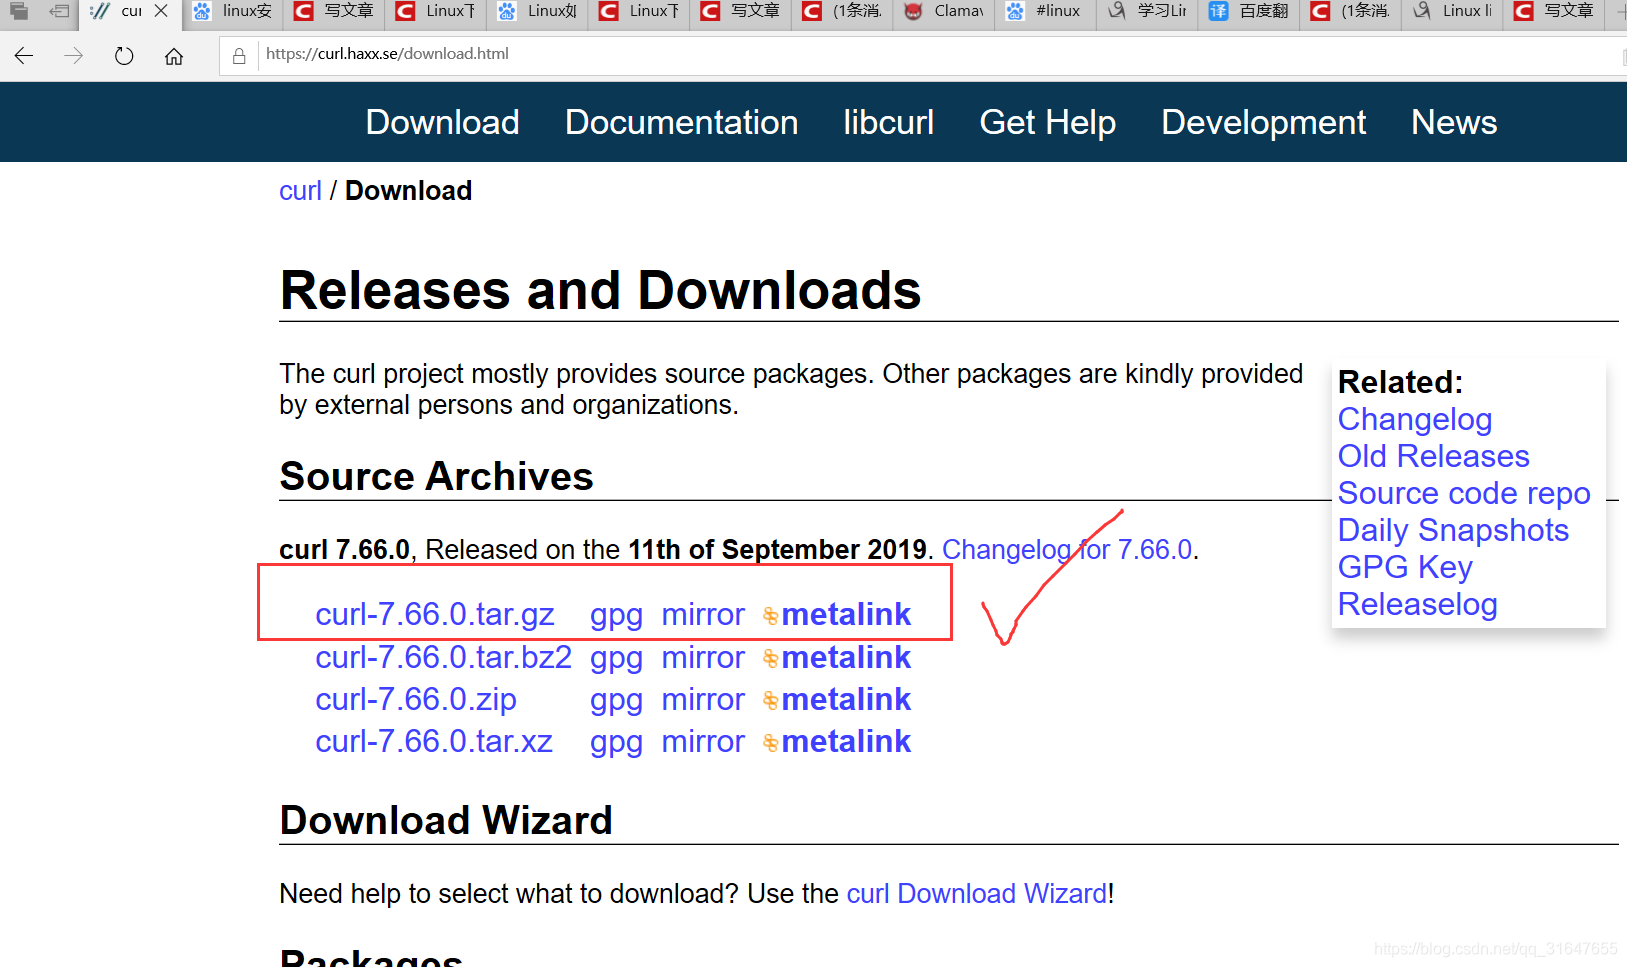Viewport: 1627px width, 967px height.
Task: Open gpg signature for curl-7.66.0.tar.gz
Action: (616, 616)
